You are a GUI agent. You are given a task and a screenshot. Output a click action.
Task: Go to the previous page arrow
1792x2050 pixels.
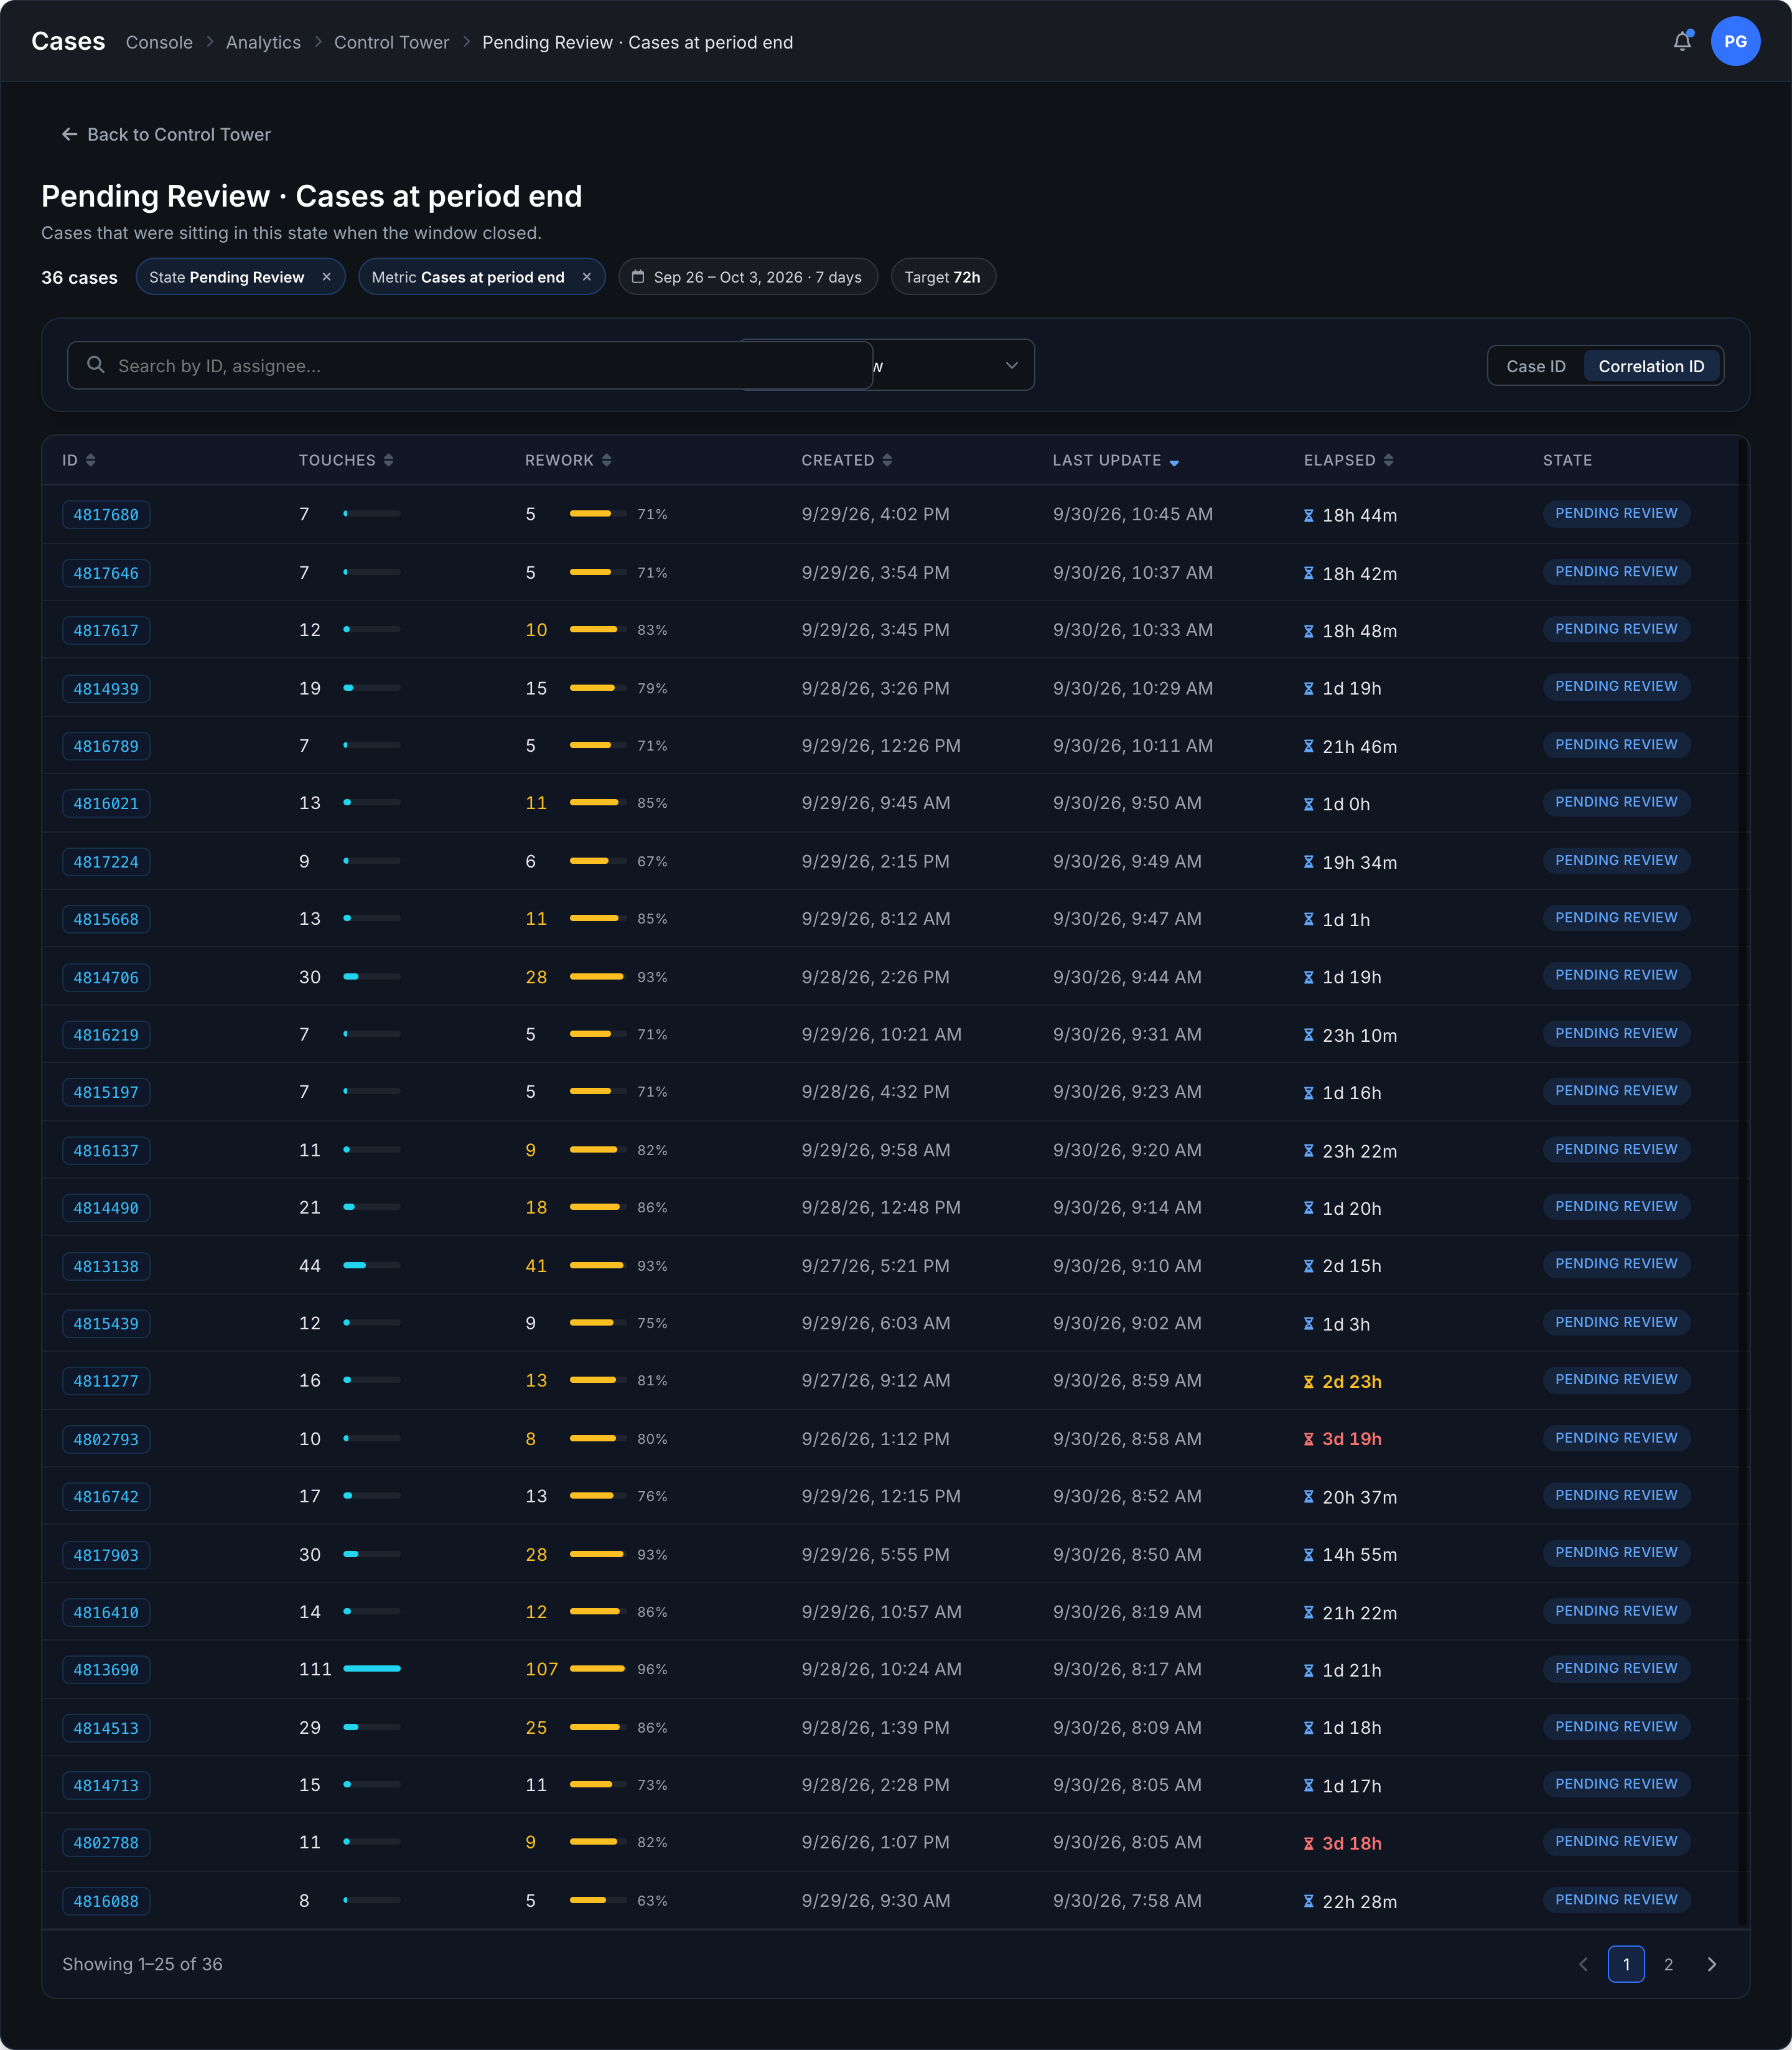tap(1583, 1964)
